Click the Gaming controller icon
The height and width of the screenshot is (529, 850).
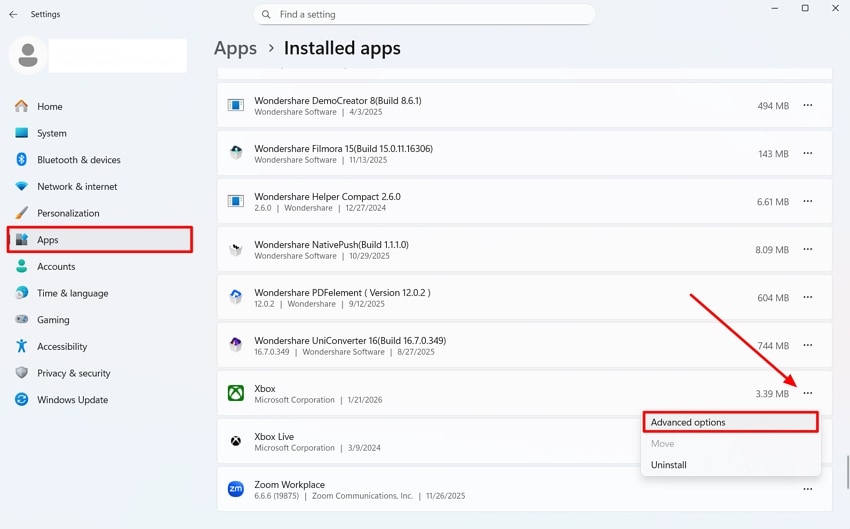(x=22, y=319)
